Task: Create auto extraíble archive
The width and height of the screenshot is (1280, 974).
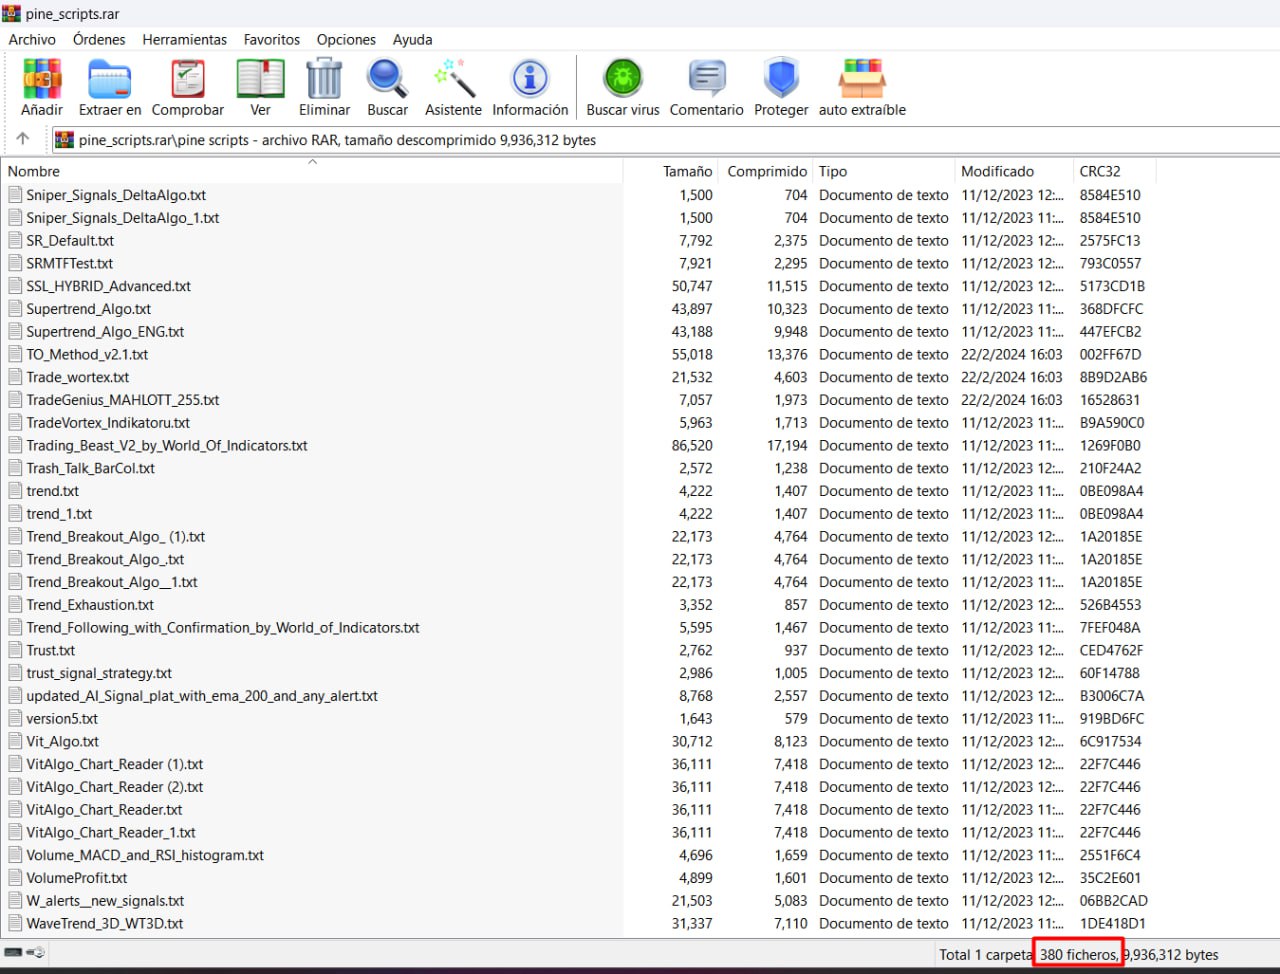Action: point(862,87)
